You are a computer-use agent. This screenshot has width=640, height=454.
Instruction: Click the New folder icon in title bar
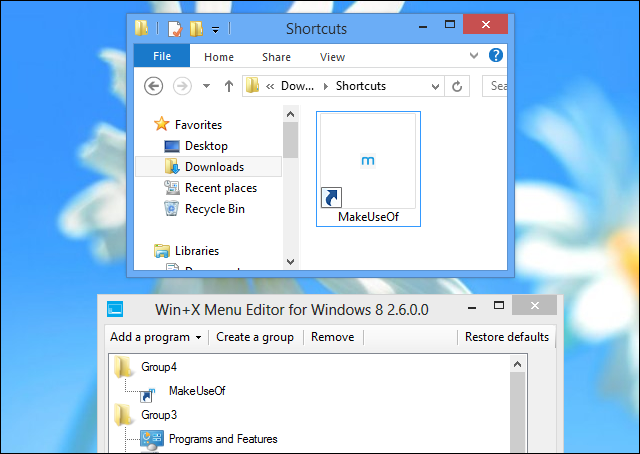[x=196, y=29]
